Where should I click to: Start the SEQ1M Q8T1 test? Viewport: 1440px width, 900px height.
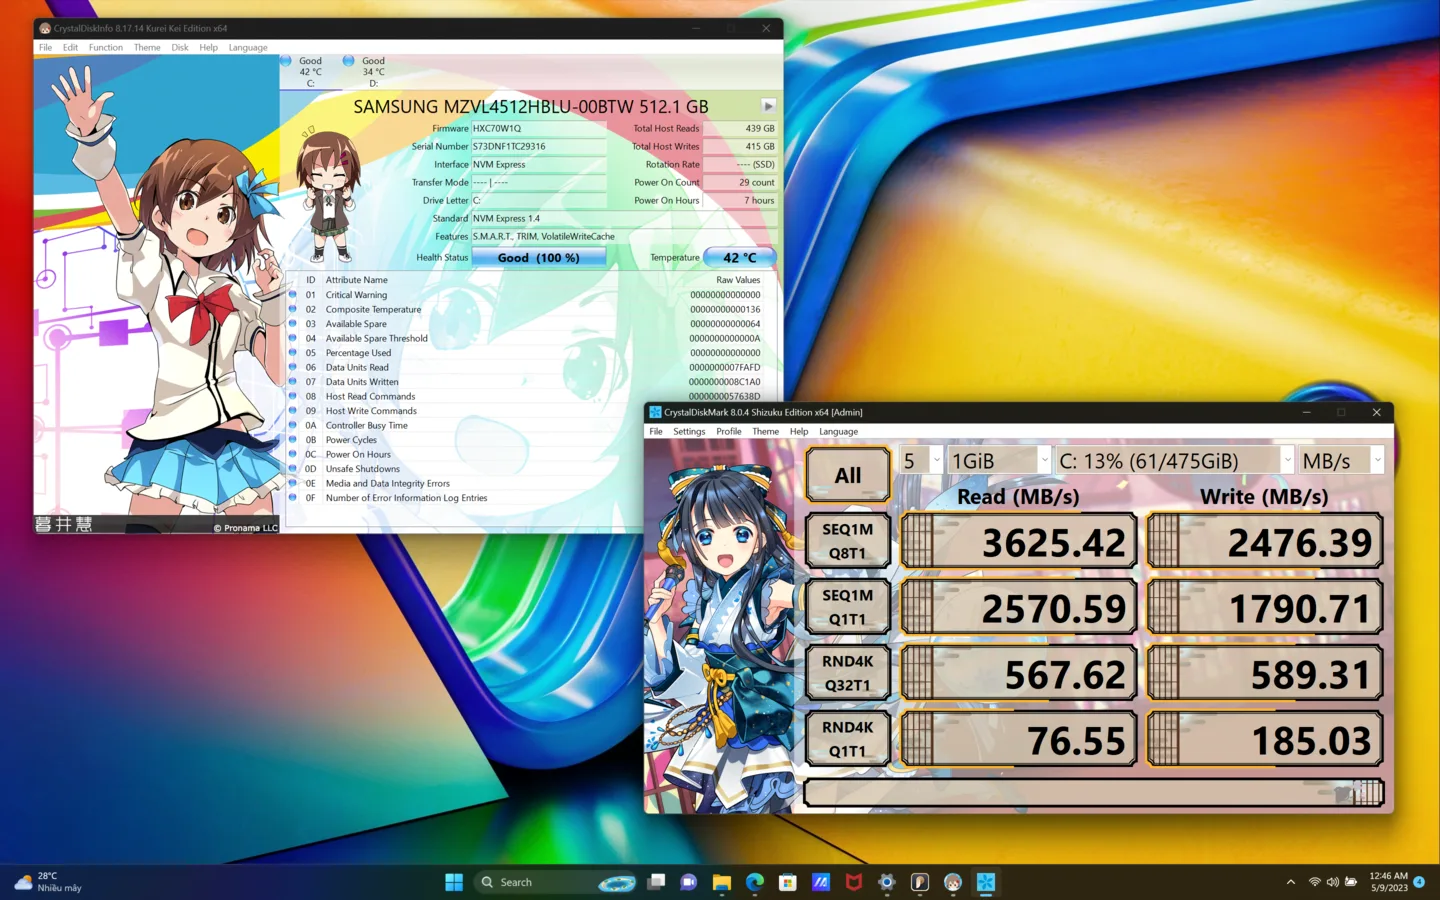pyautogui.click(x=847, y=541)
